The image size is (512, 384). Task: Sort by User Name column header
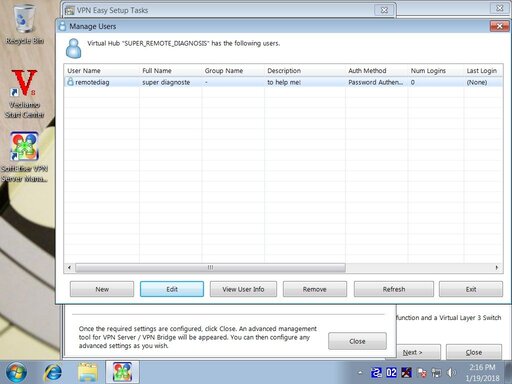pos(102,70)
